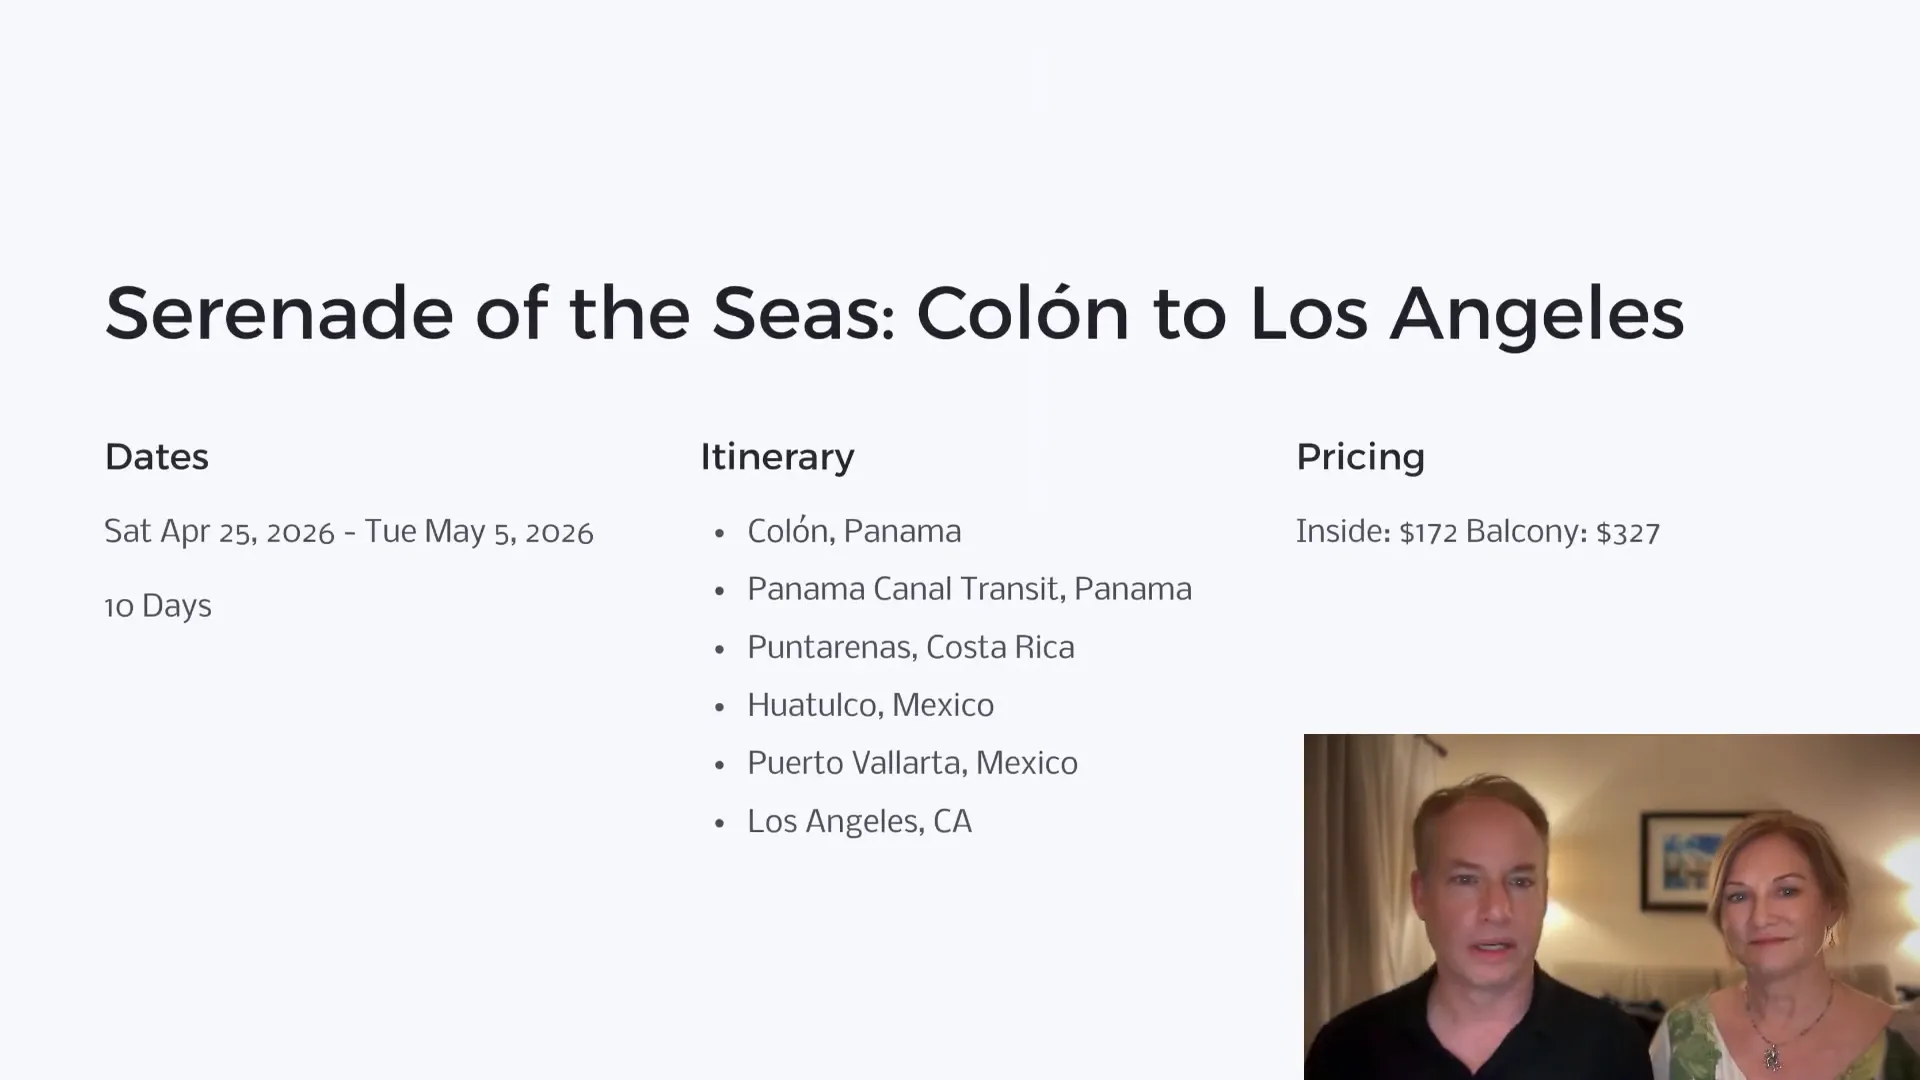Choose the Puntarenas, Costa Rica stop
1920x1080 pixels.
pyautogui.click(x=910, y=647)
